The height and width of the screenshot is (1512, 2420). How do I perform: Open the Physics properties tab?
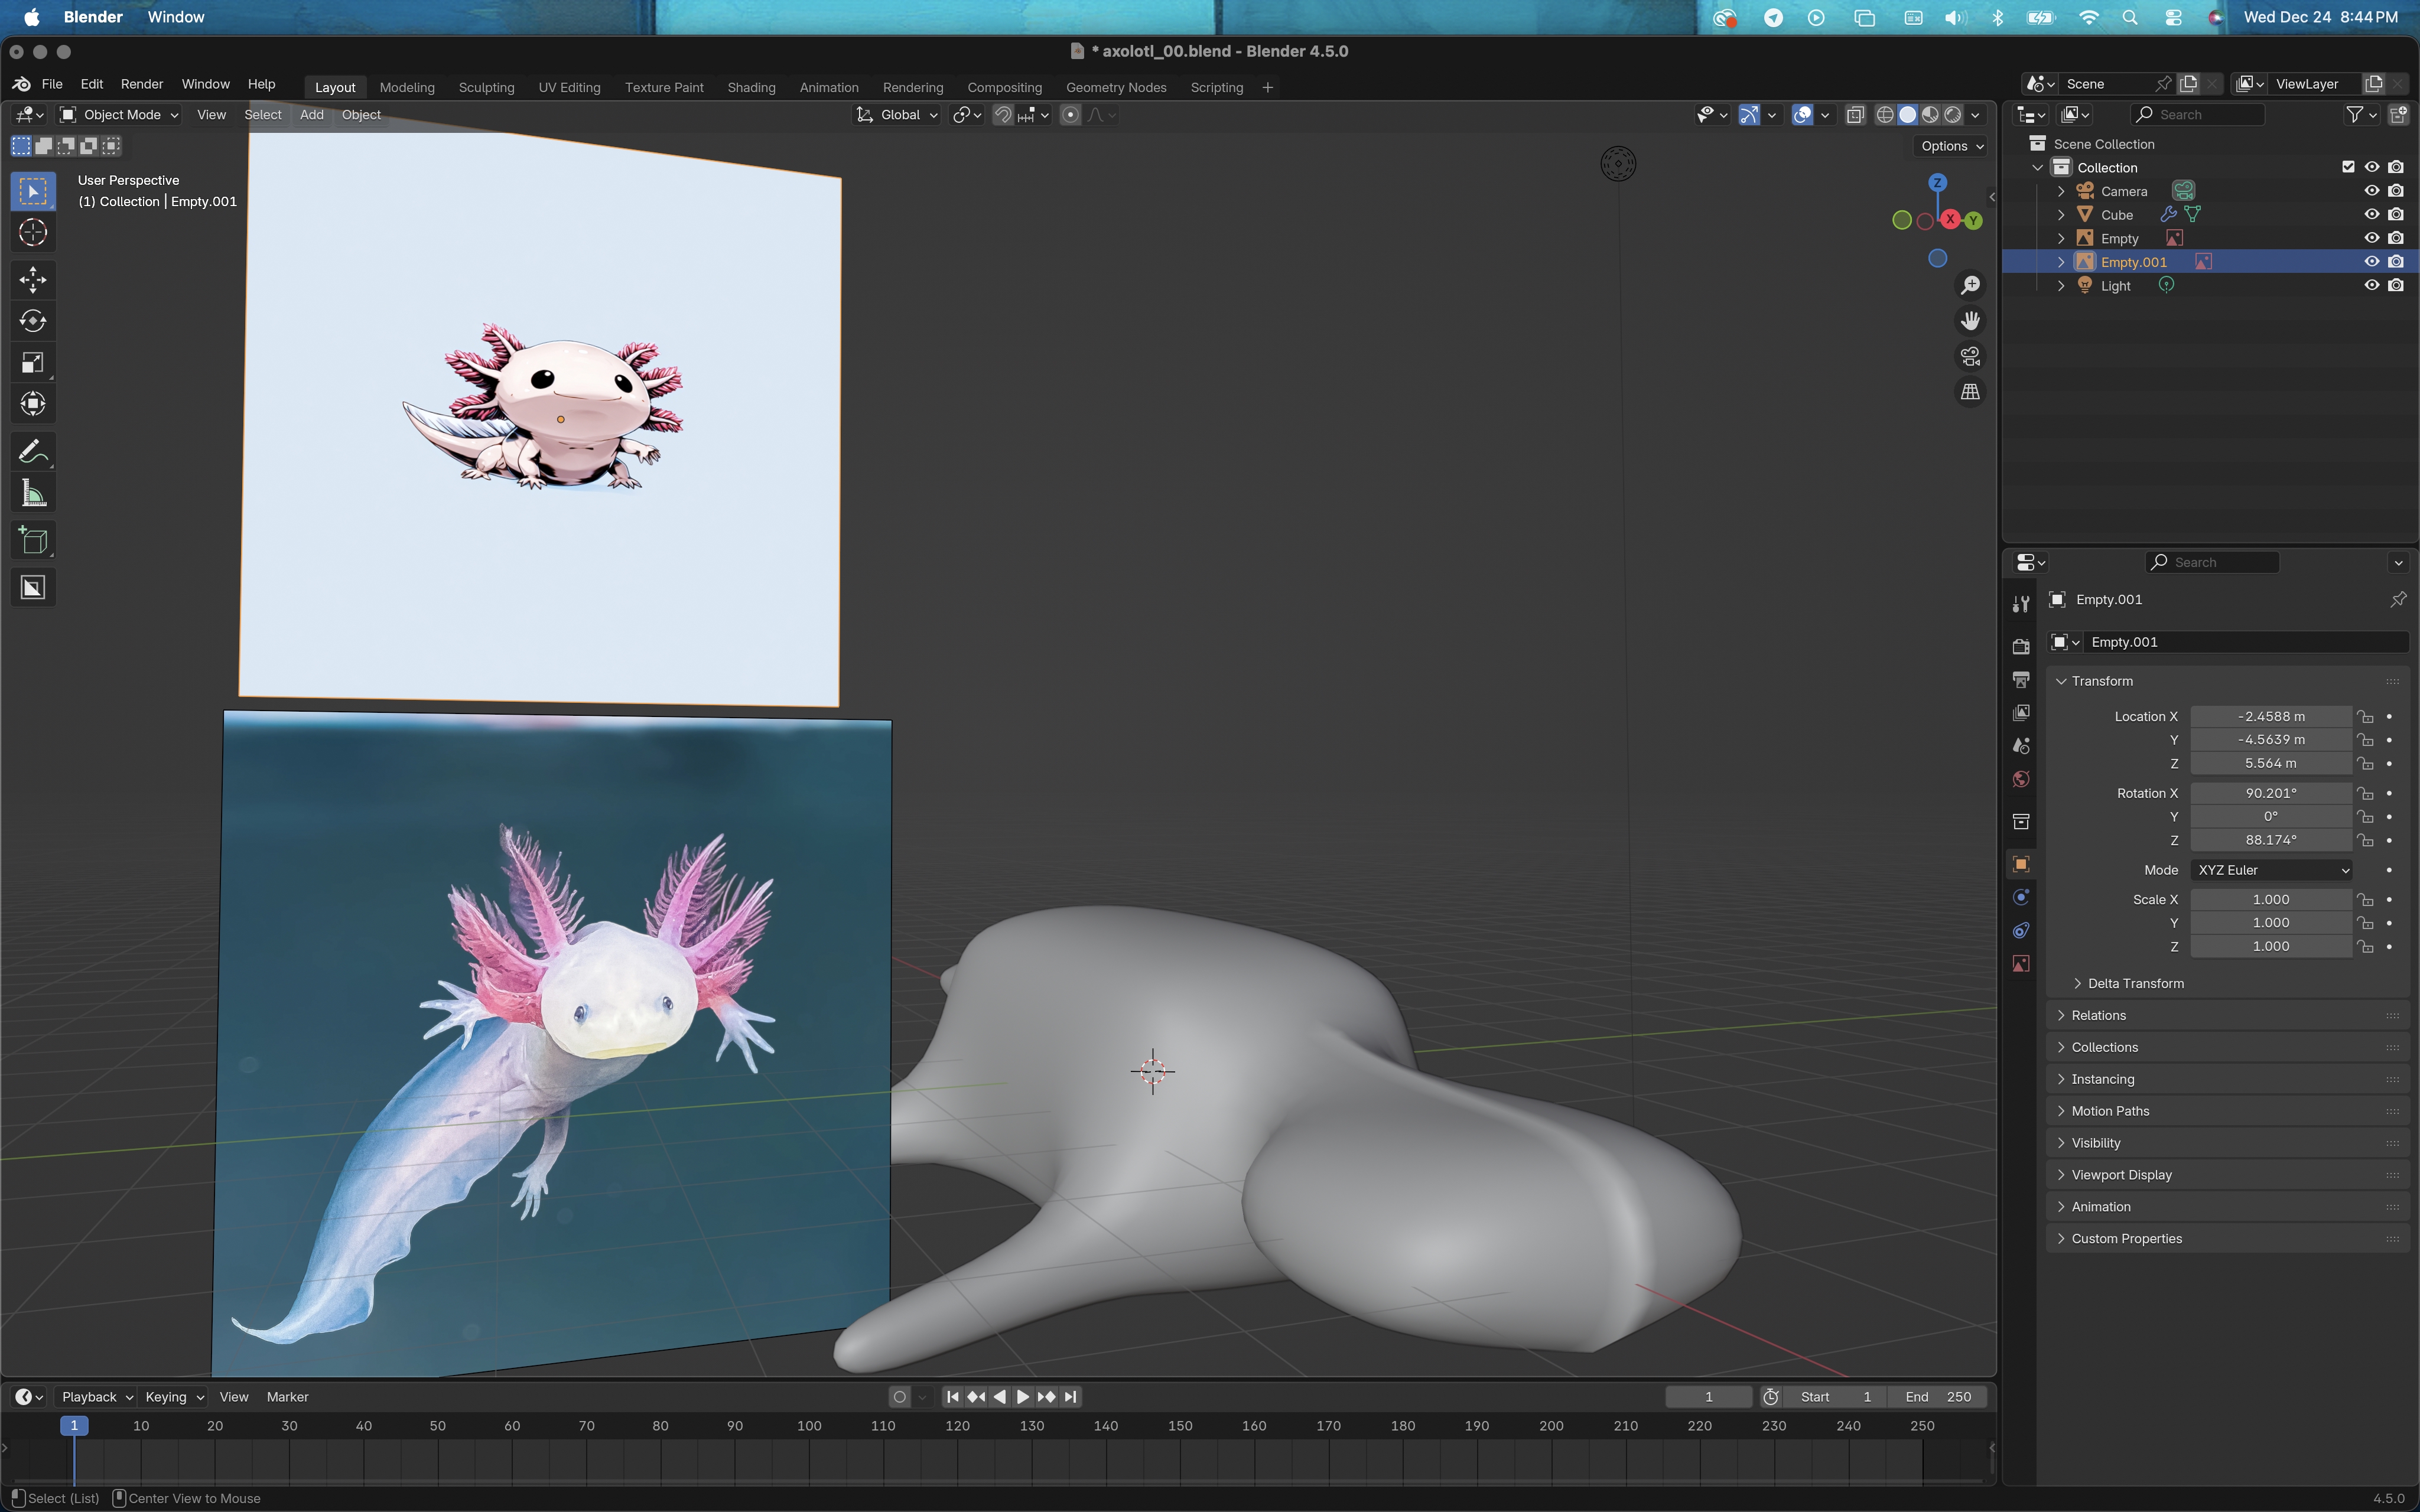(x=2021, y=897)
